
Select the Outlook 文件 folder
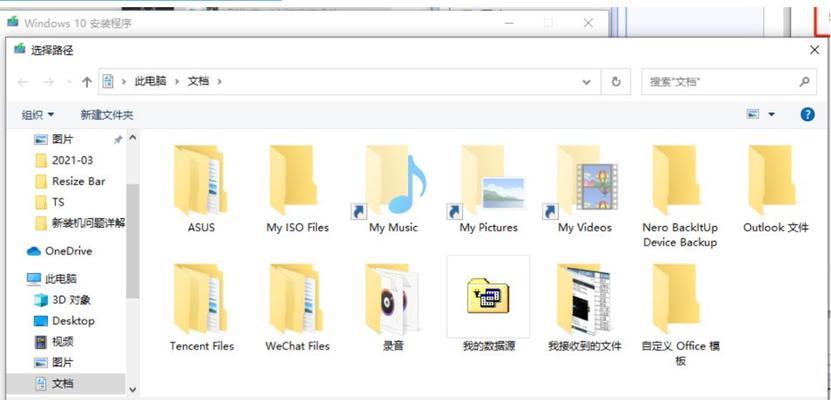point(776,188)
